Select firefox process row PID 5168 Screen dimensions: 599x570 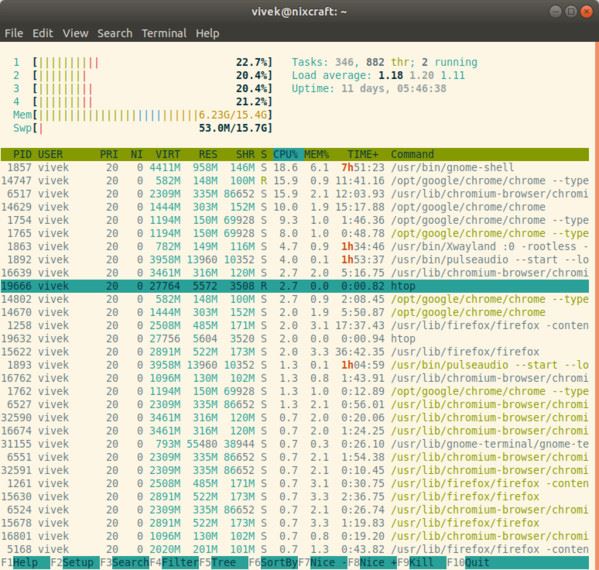pos(295,549)
